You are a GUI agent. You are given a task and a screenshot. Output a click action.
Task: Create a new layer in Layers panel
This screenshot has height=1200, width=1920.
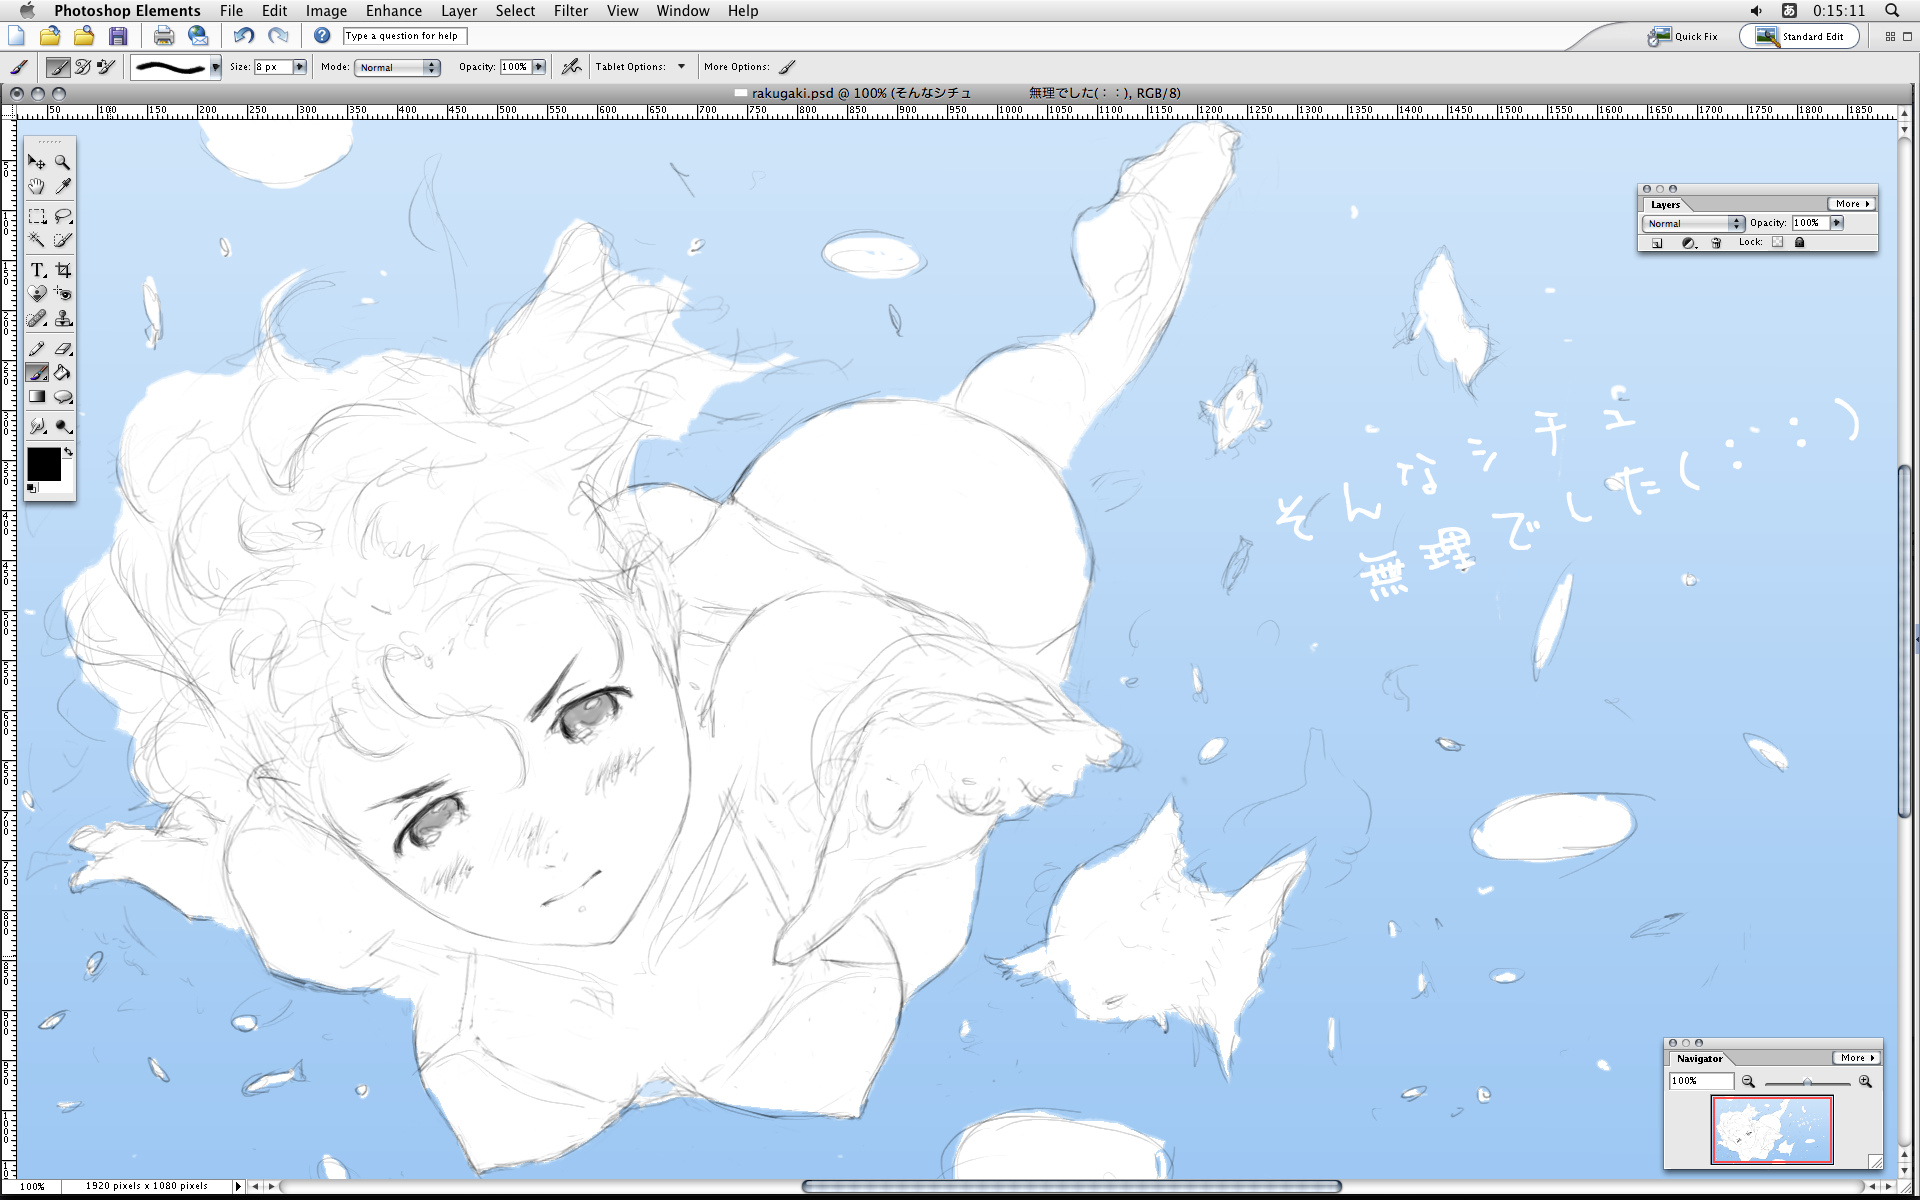point(1657,243)
